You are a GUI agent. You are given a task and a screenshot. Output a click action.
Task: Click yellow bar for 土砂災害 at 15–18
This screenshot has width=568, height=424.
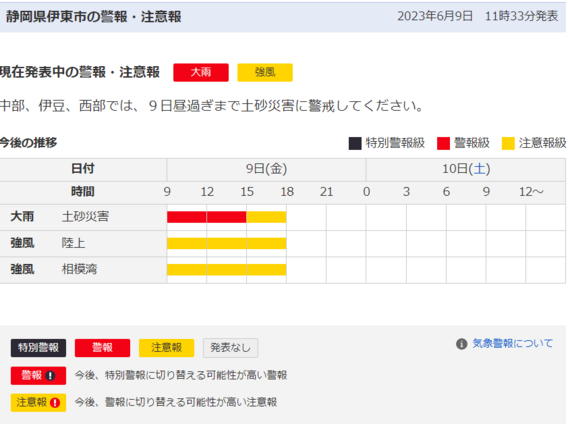(266, 217)
